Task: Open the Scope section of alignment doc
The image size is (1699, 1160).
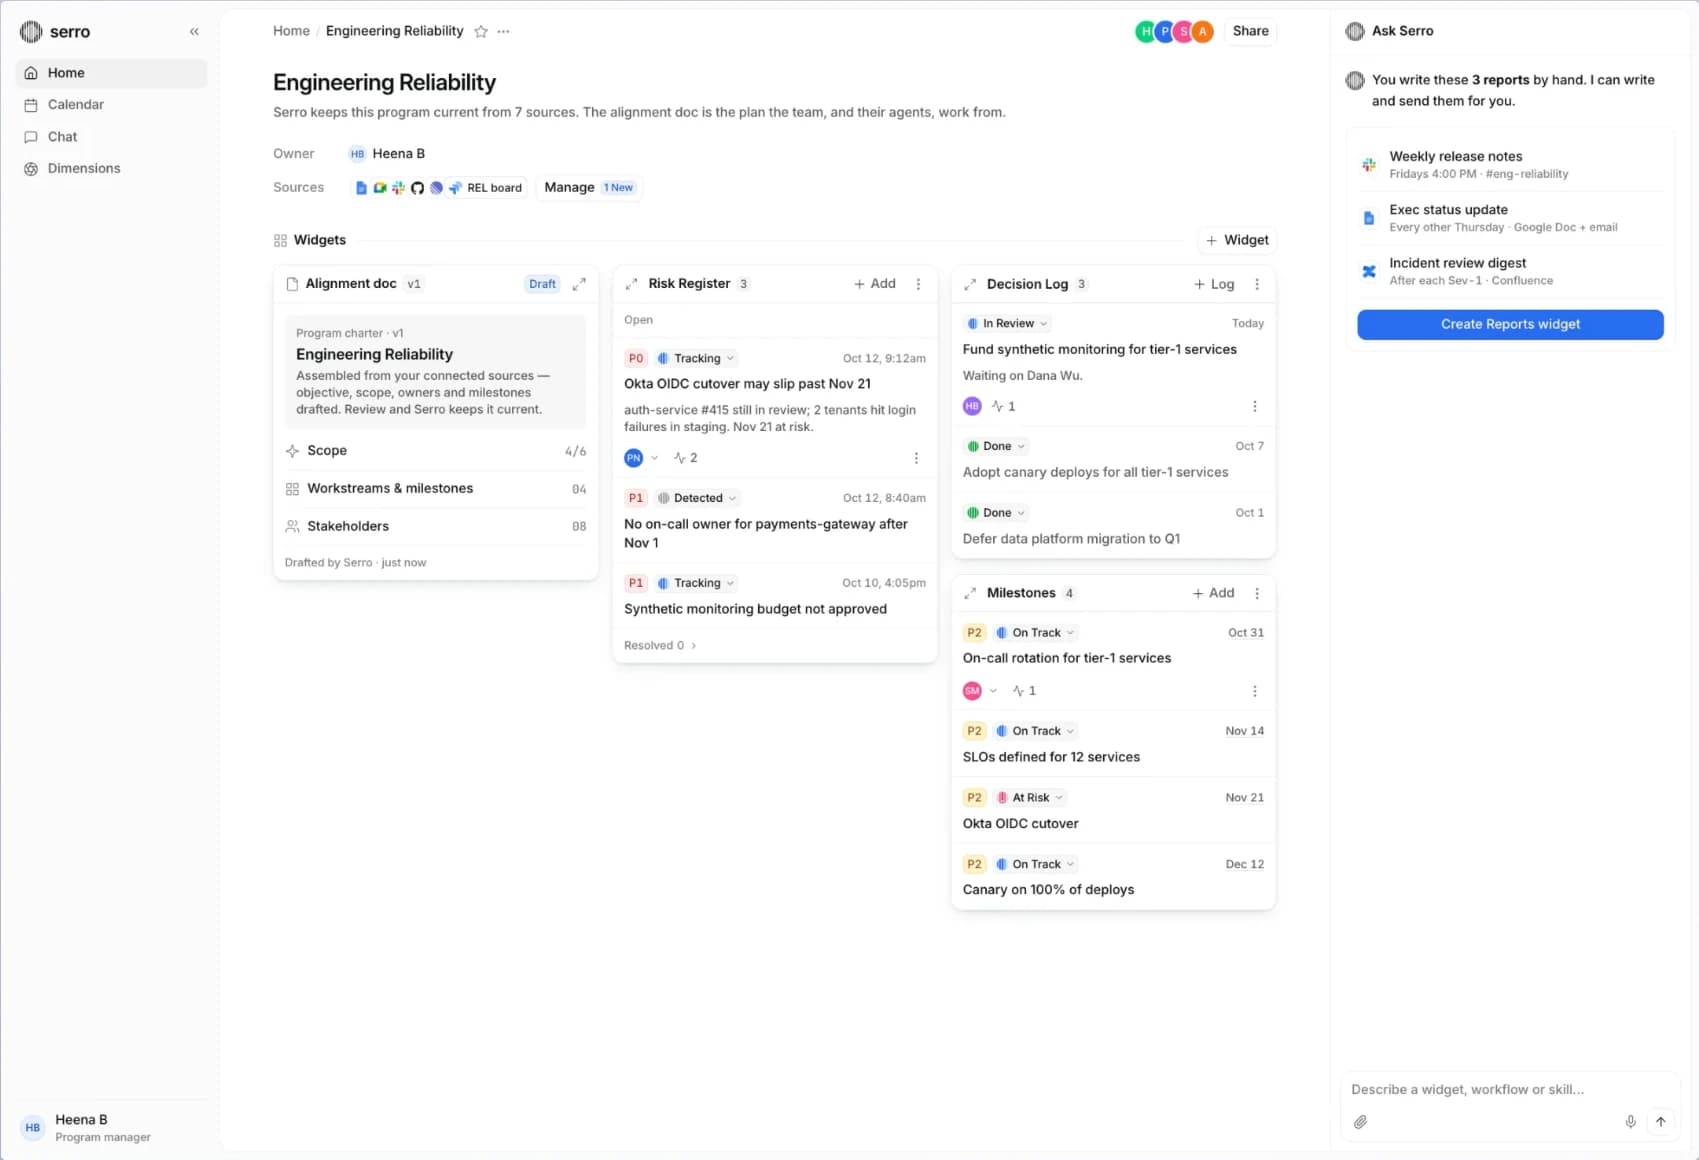Action: pos(436,451)
